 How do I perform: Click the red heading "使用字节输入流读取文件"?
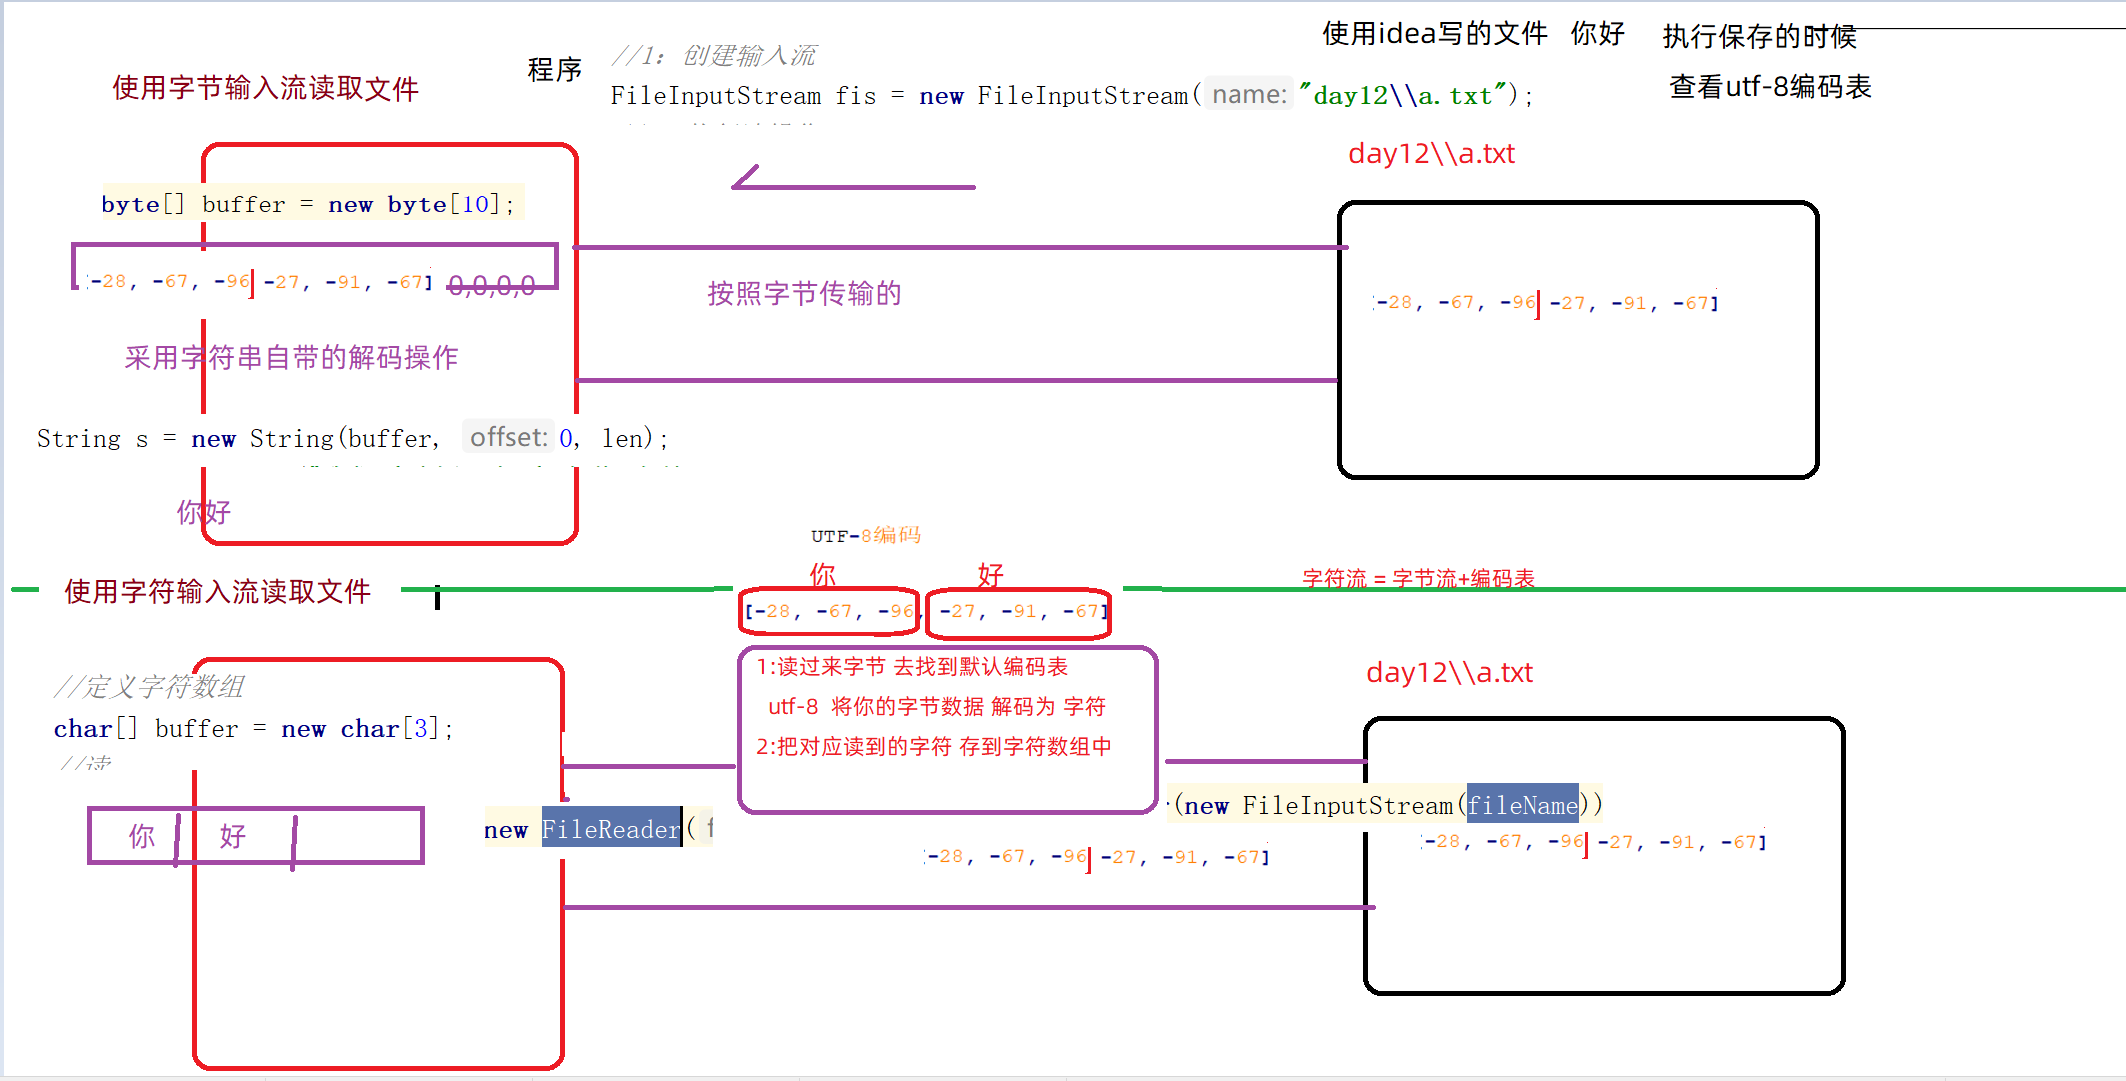[x=265, y=88]
